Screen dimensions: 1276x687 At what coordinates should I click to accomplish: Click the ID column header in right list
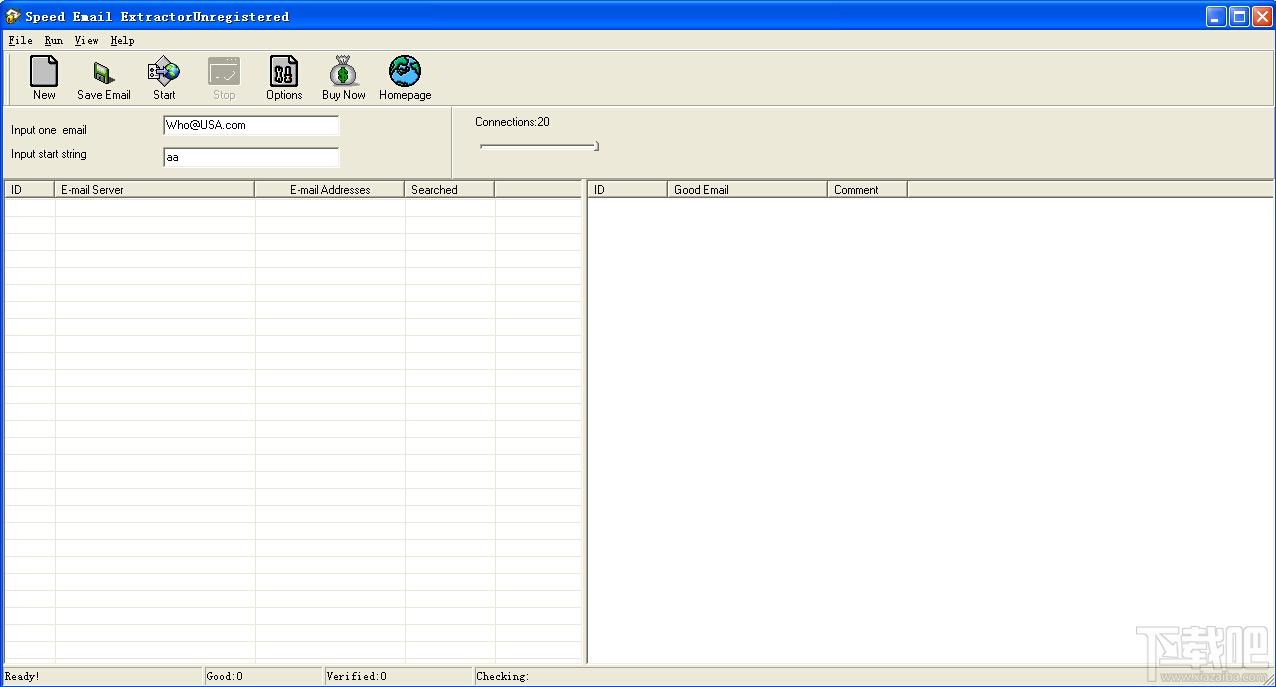[x=627, y=189]
